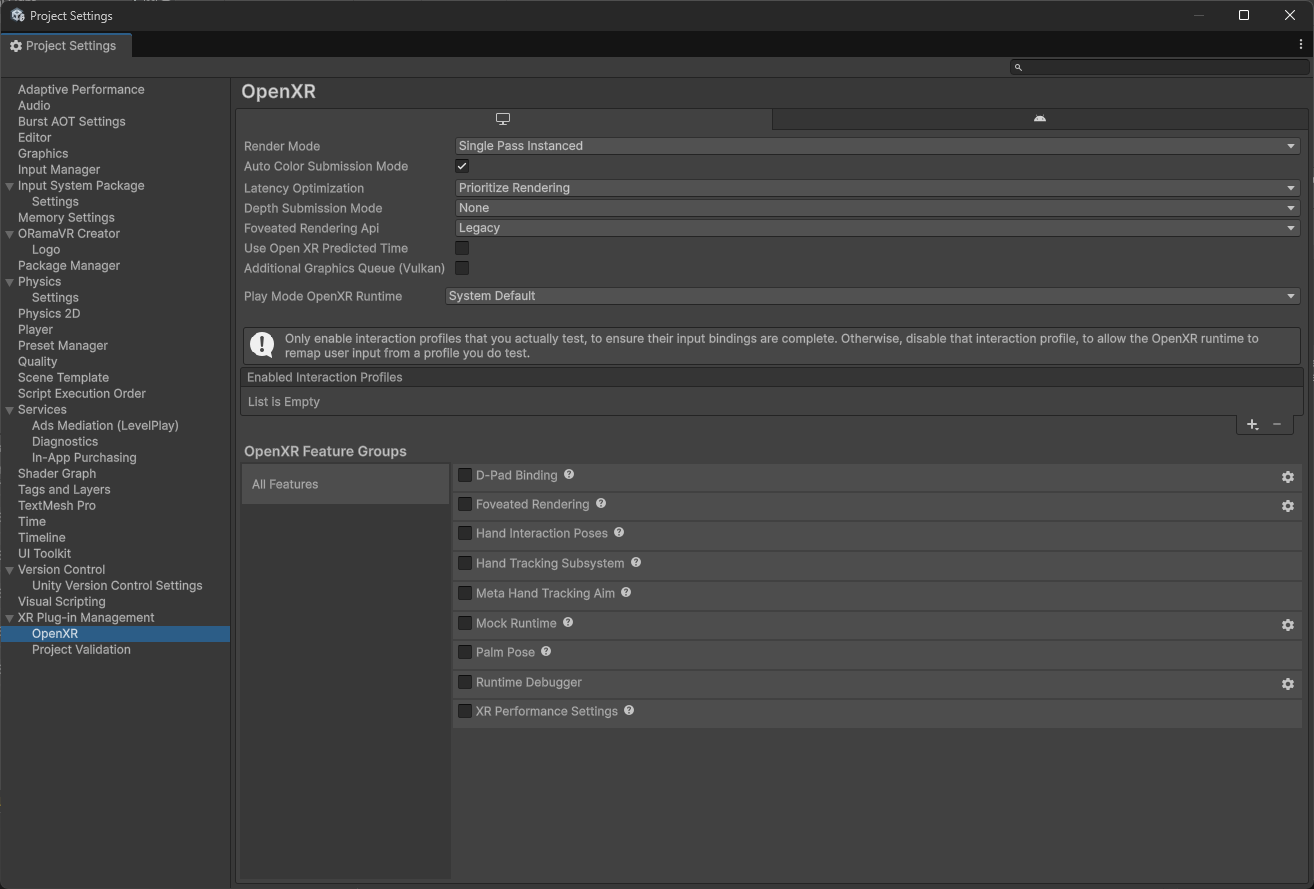Open Foveated Rendering Api dropdown
Screen dimensions: 1314x889
click(877, 228)
